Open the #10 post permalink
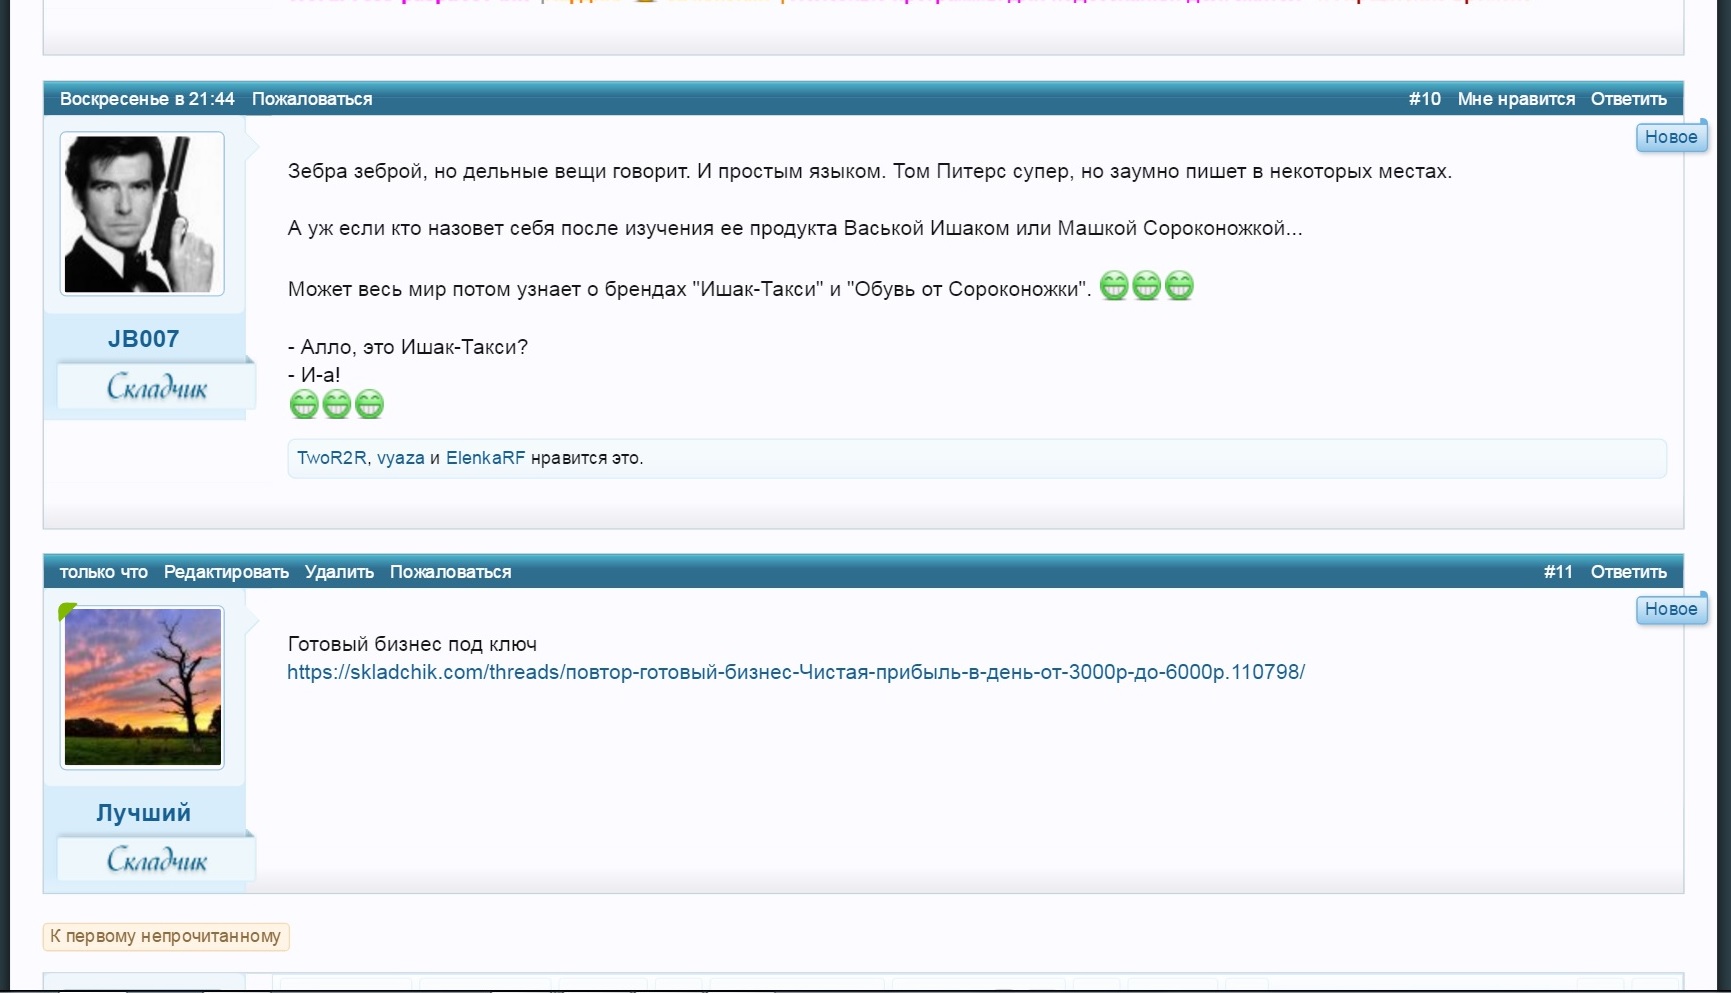Image resolution: width=1731 pixels, height=993 pixels. point(1424,99)
